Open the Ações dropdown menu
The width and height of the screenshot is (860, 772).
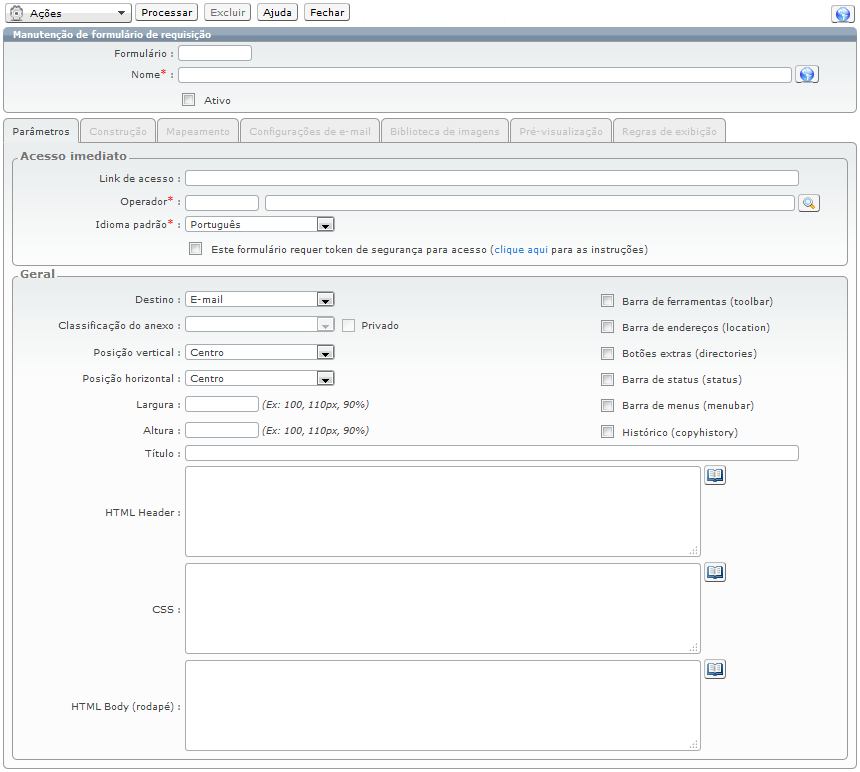pos(69,13)
